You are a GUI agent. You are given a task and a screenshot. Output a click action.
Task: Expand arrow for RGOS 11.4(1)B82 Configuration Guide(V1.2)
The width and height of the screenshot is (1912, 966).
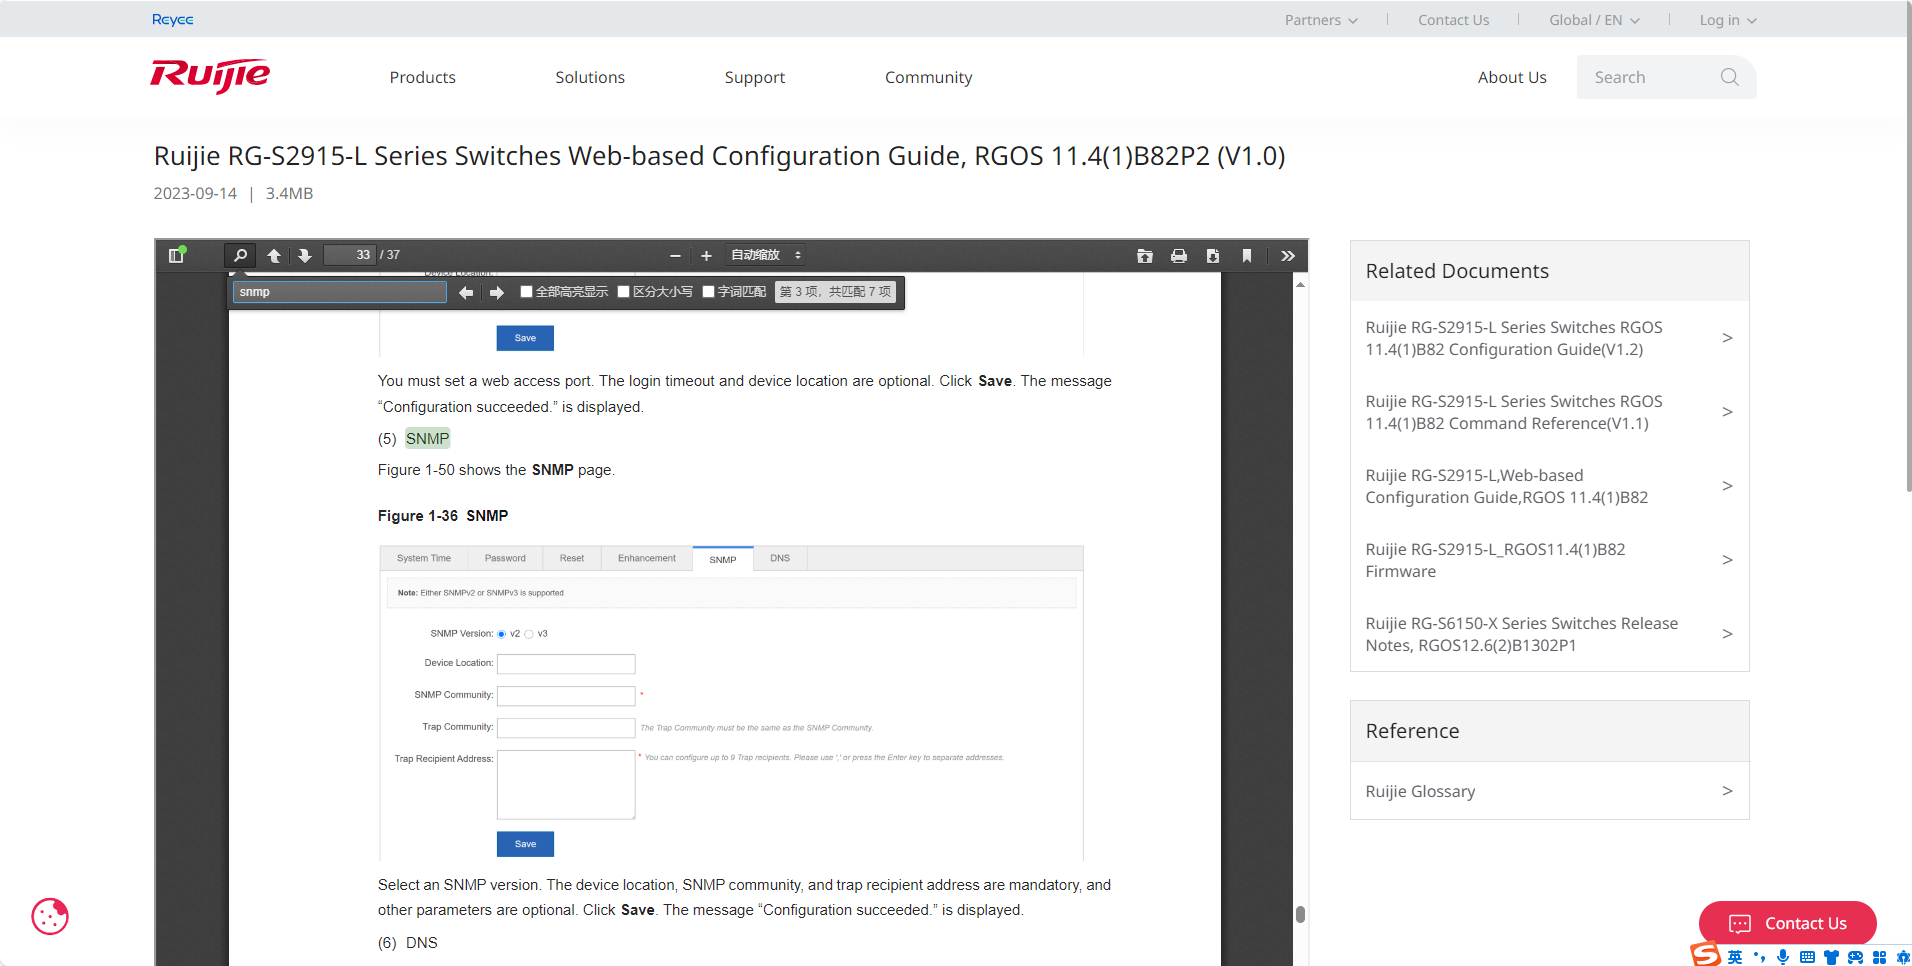(x=1727, y=338)
